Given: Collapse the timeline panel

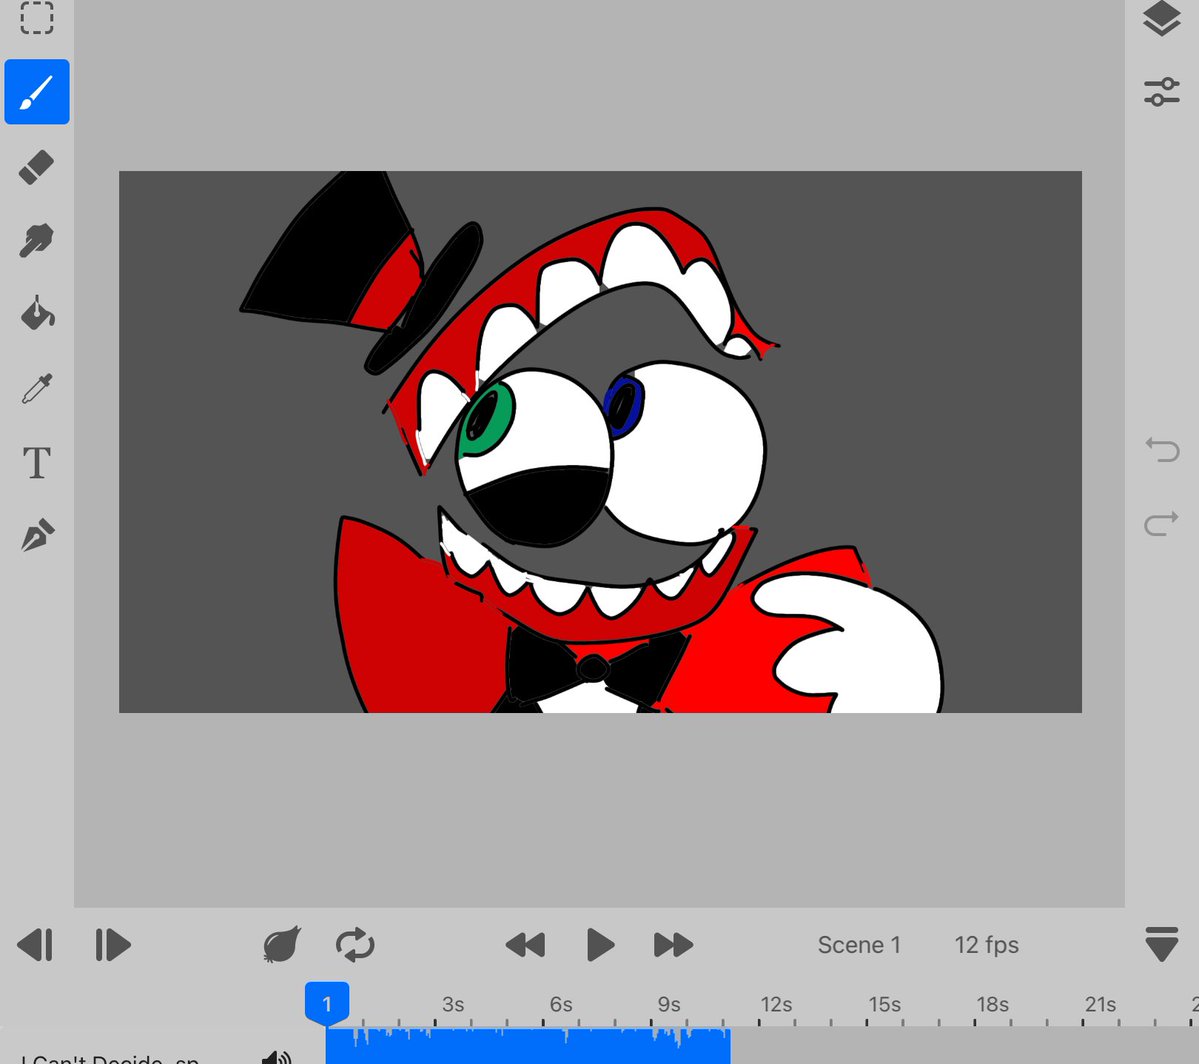Looking at the screenshot, I should [x=1162, y=944].
